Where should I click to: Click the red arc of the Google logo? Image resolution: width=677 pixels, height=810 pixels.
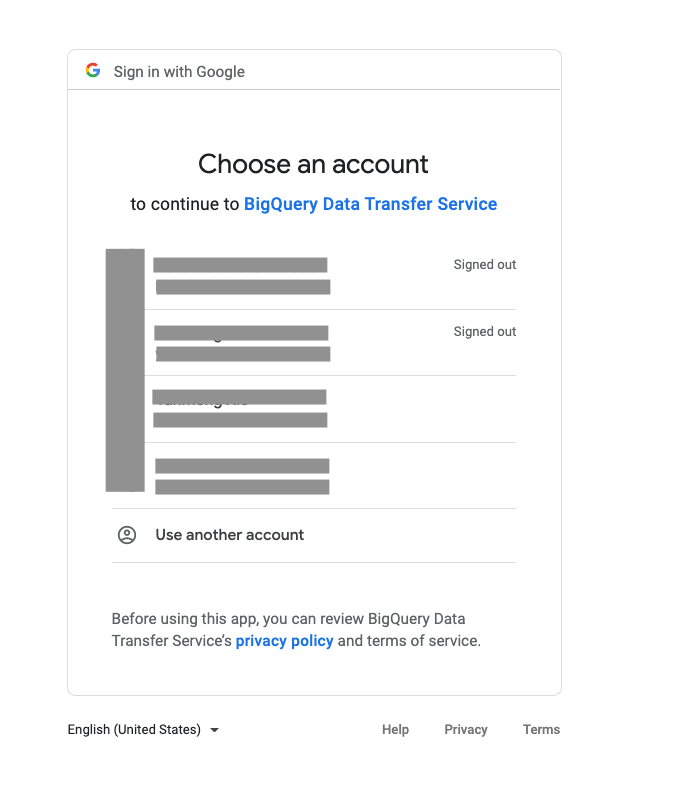pyautogui.click(x=90, y=65)
